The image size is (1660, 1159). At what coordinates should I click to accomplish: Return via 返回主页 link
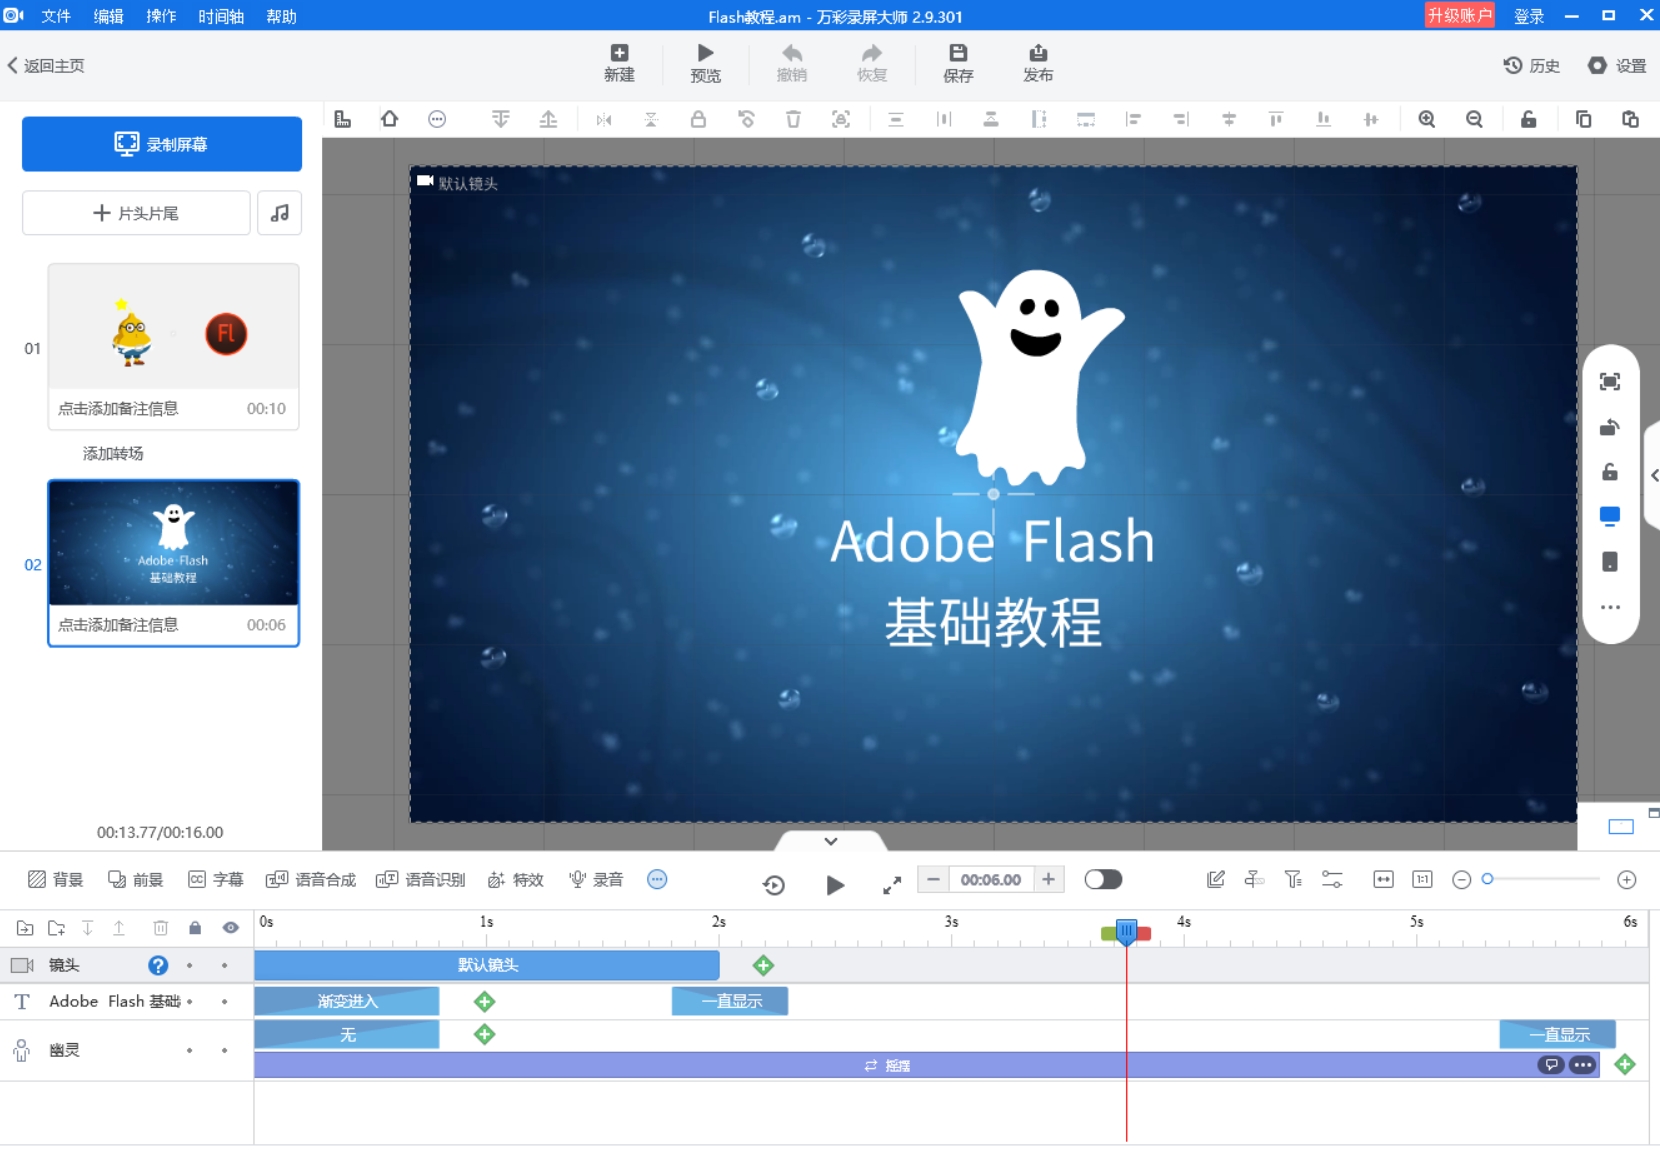pyautogui.click(x=46, y=65)
